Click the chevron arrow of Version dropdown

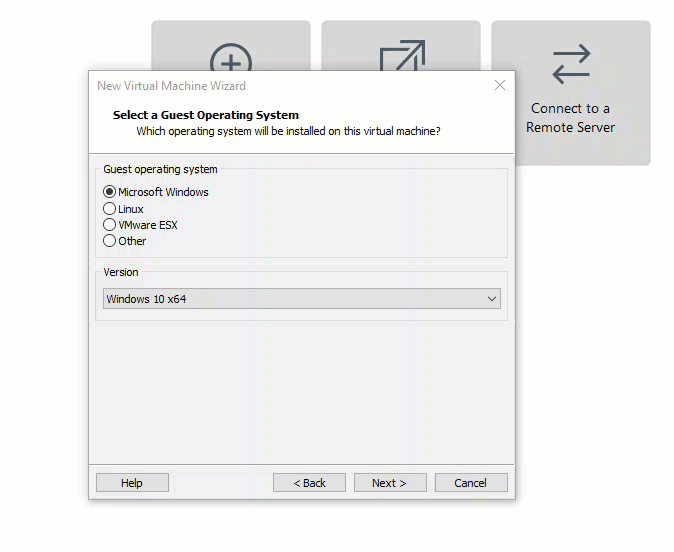(492, 299)
